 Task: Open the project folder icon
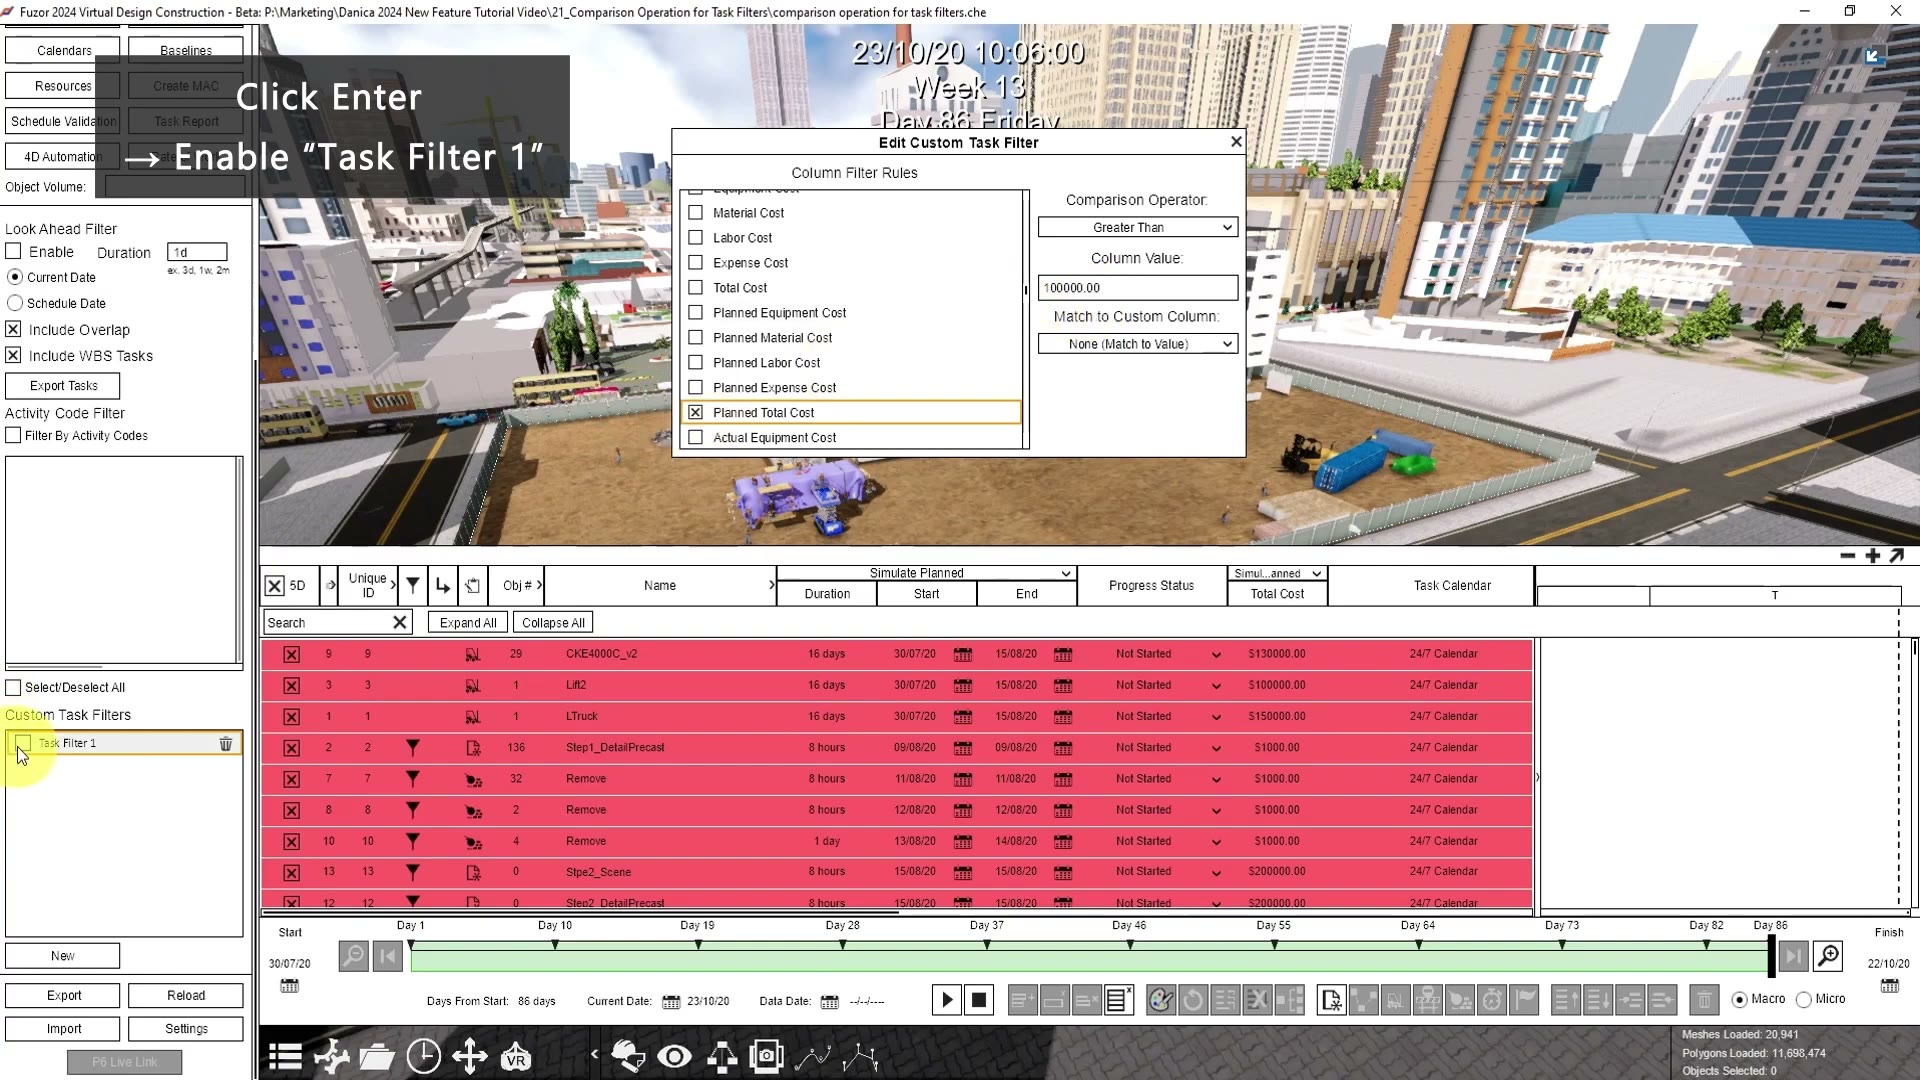tap(377, 1057)
